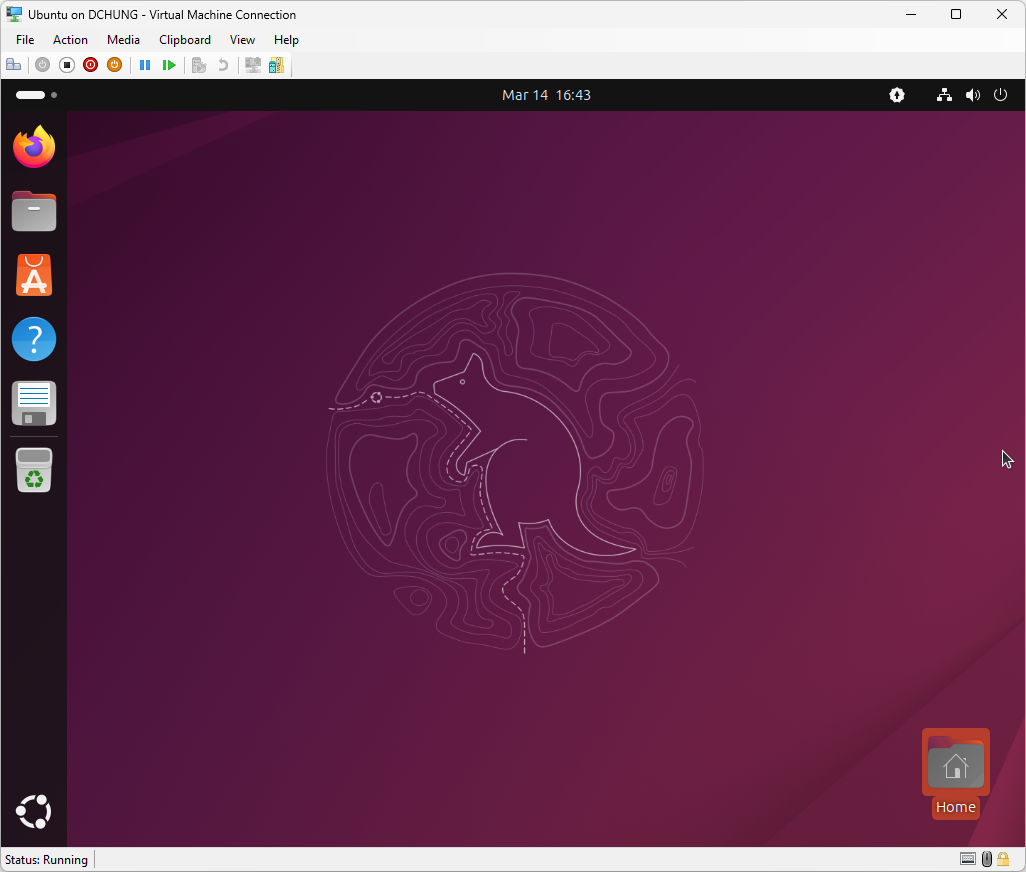Click the update indicator icon in top bar
Image resolution: width=1026 pixels, height=872 pixels.
pyautogui.click(x=896, y=95)
